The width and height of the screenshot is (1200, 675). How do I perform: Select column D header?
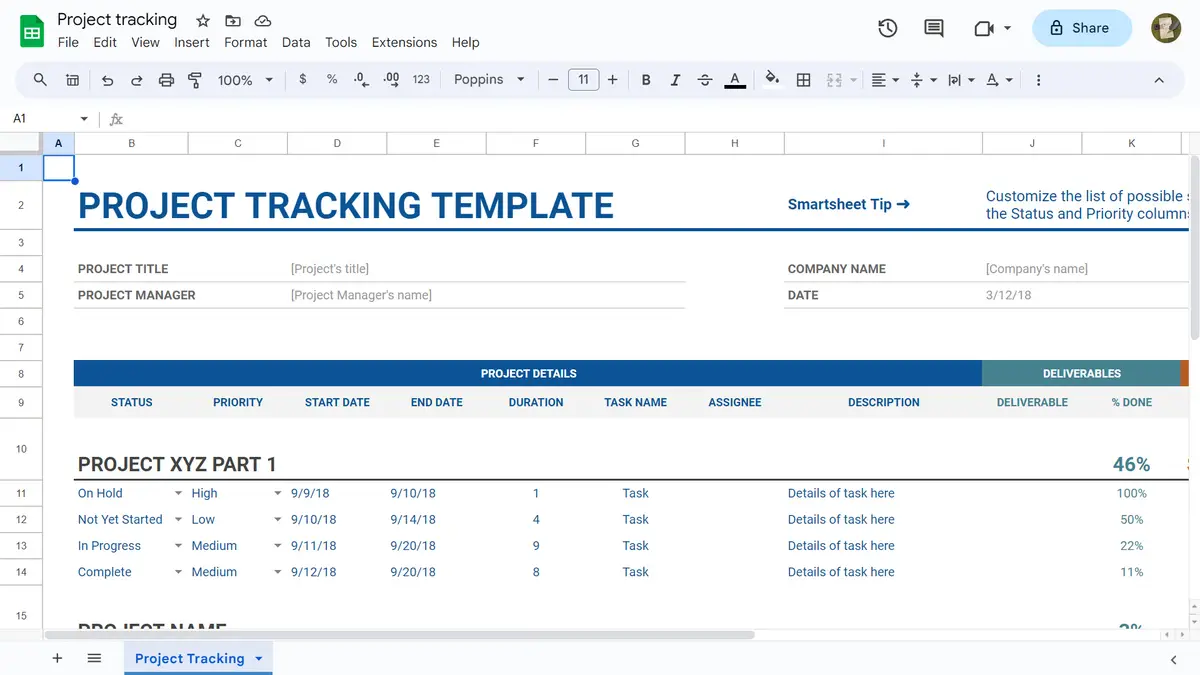point(337,144)
